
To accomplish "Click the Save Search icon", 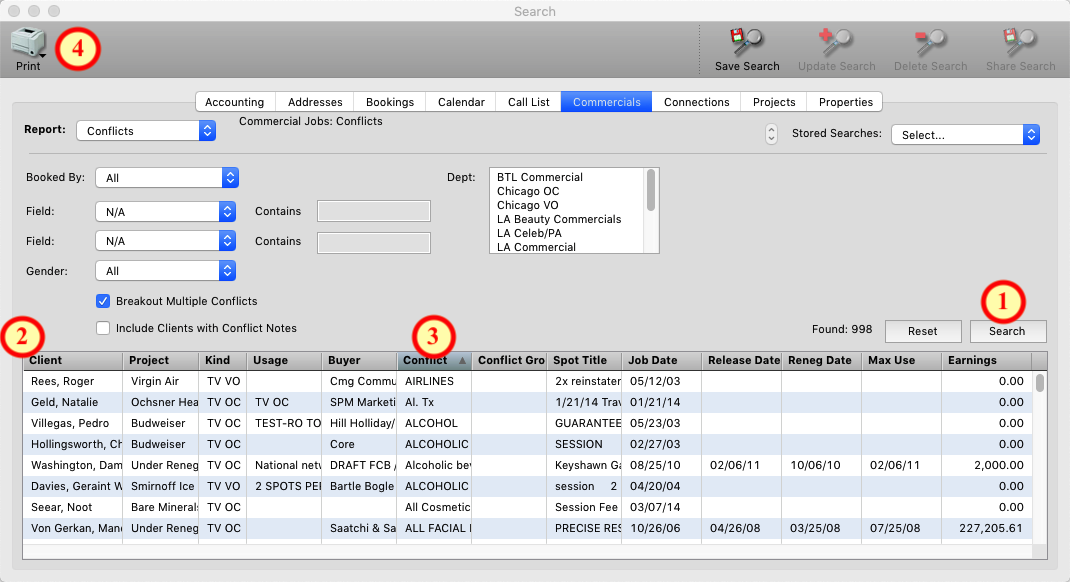I will (747, 42).
